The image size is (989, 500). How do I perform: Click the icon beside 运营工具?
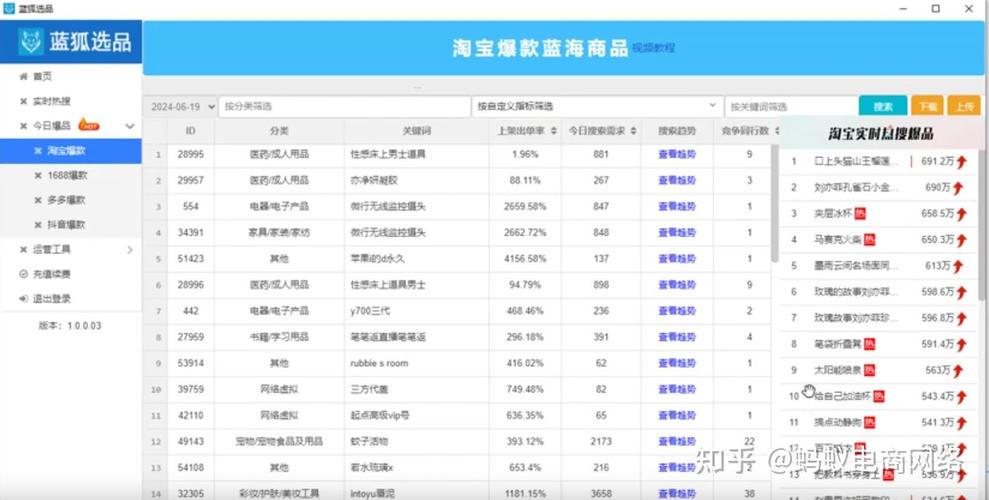(24, 250)
